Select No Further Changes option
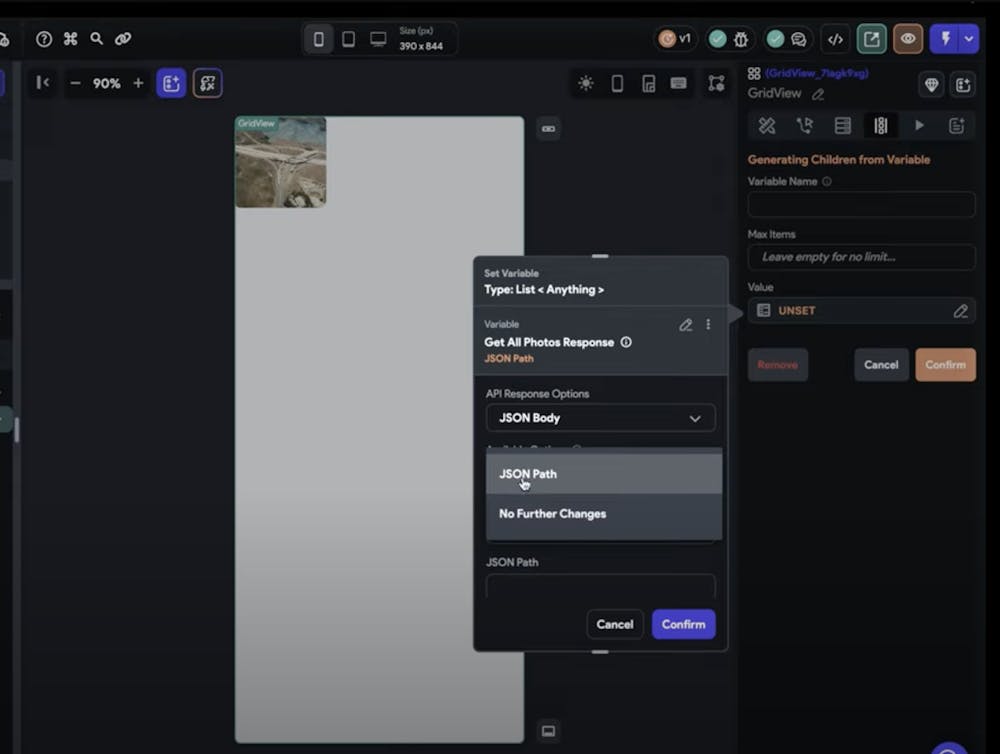1000x754 pixels. tap(604, 514)
